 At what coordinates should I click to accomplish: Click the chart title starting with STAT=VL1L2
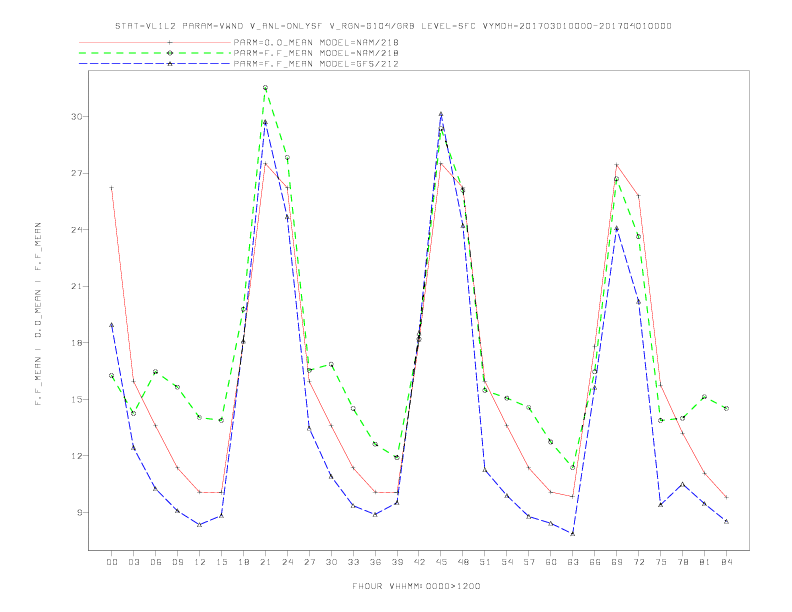pos(393,26)
